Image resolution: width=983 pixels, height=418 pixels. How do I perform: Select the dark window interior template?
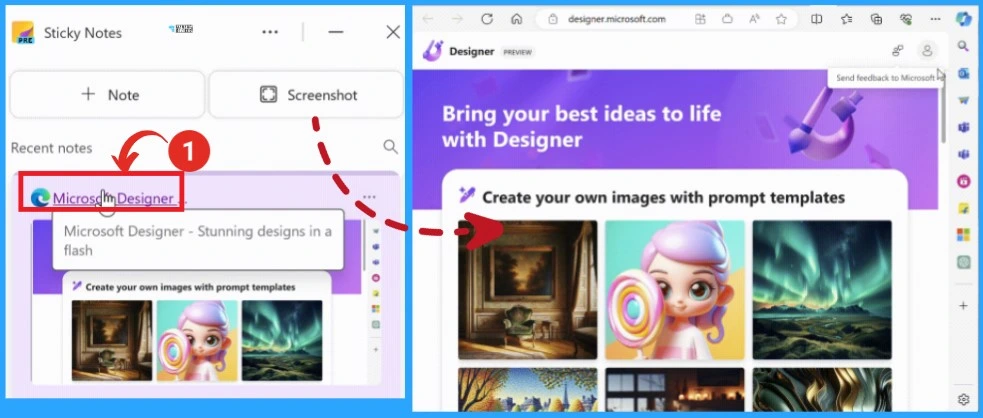pos(675,389)
